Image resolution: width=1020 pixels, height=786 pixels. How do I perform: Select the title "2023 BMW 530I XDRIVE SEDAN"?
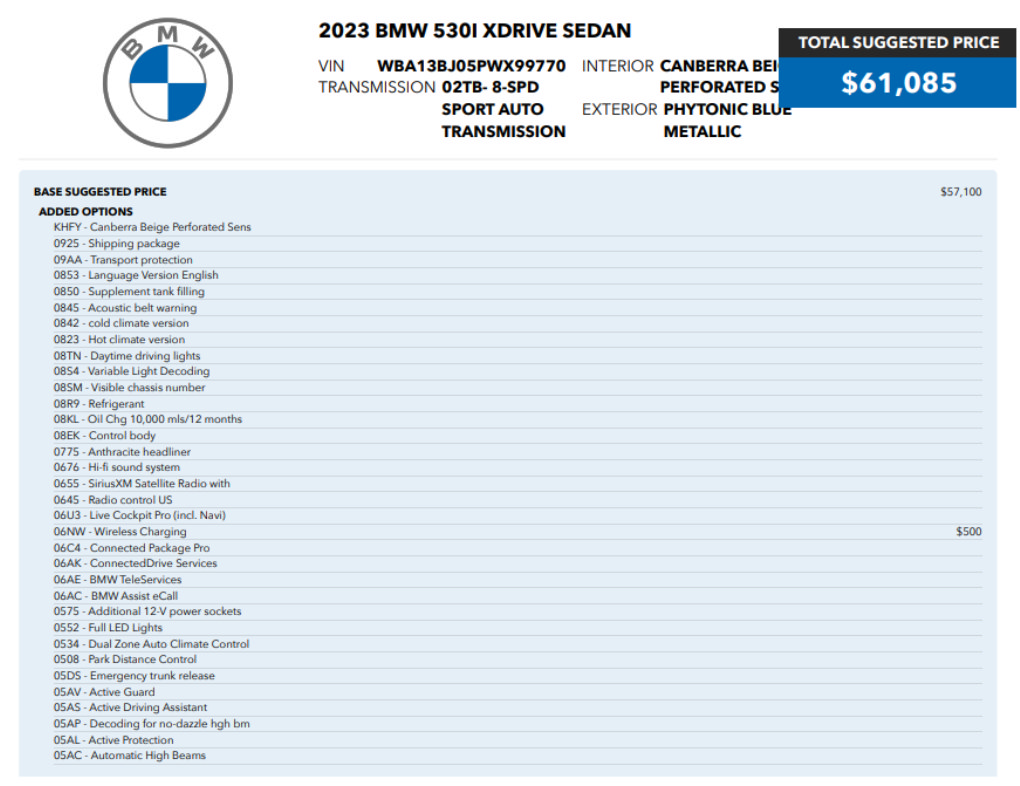(x=474, y=31)
